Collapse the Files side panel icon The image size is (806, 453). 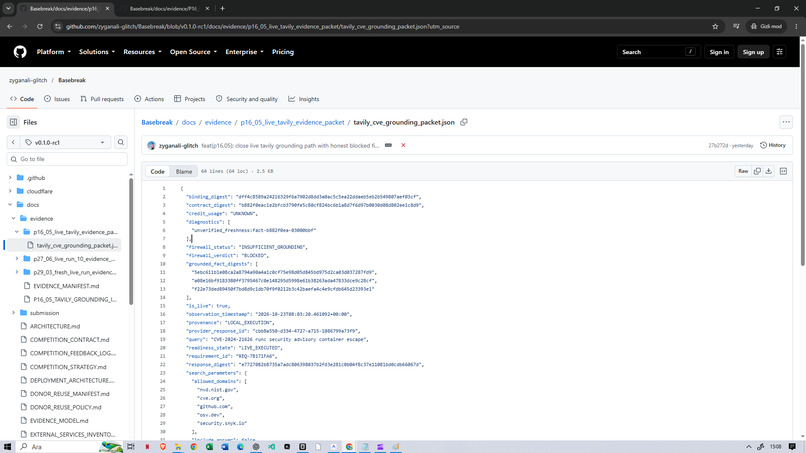13,122
